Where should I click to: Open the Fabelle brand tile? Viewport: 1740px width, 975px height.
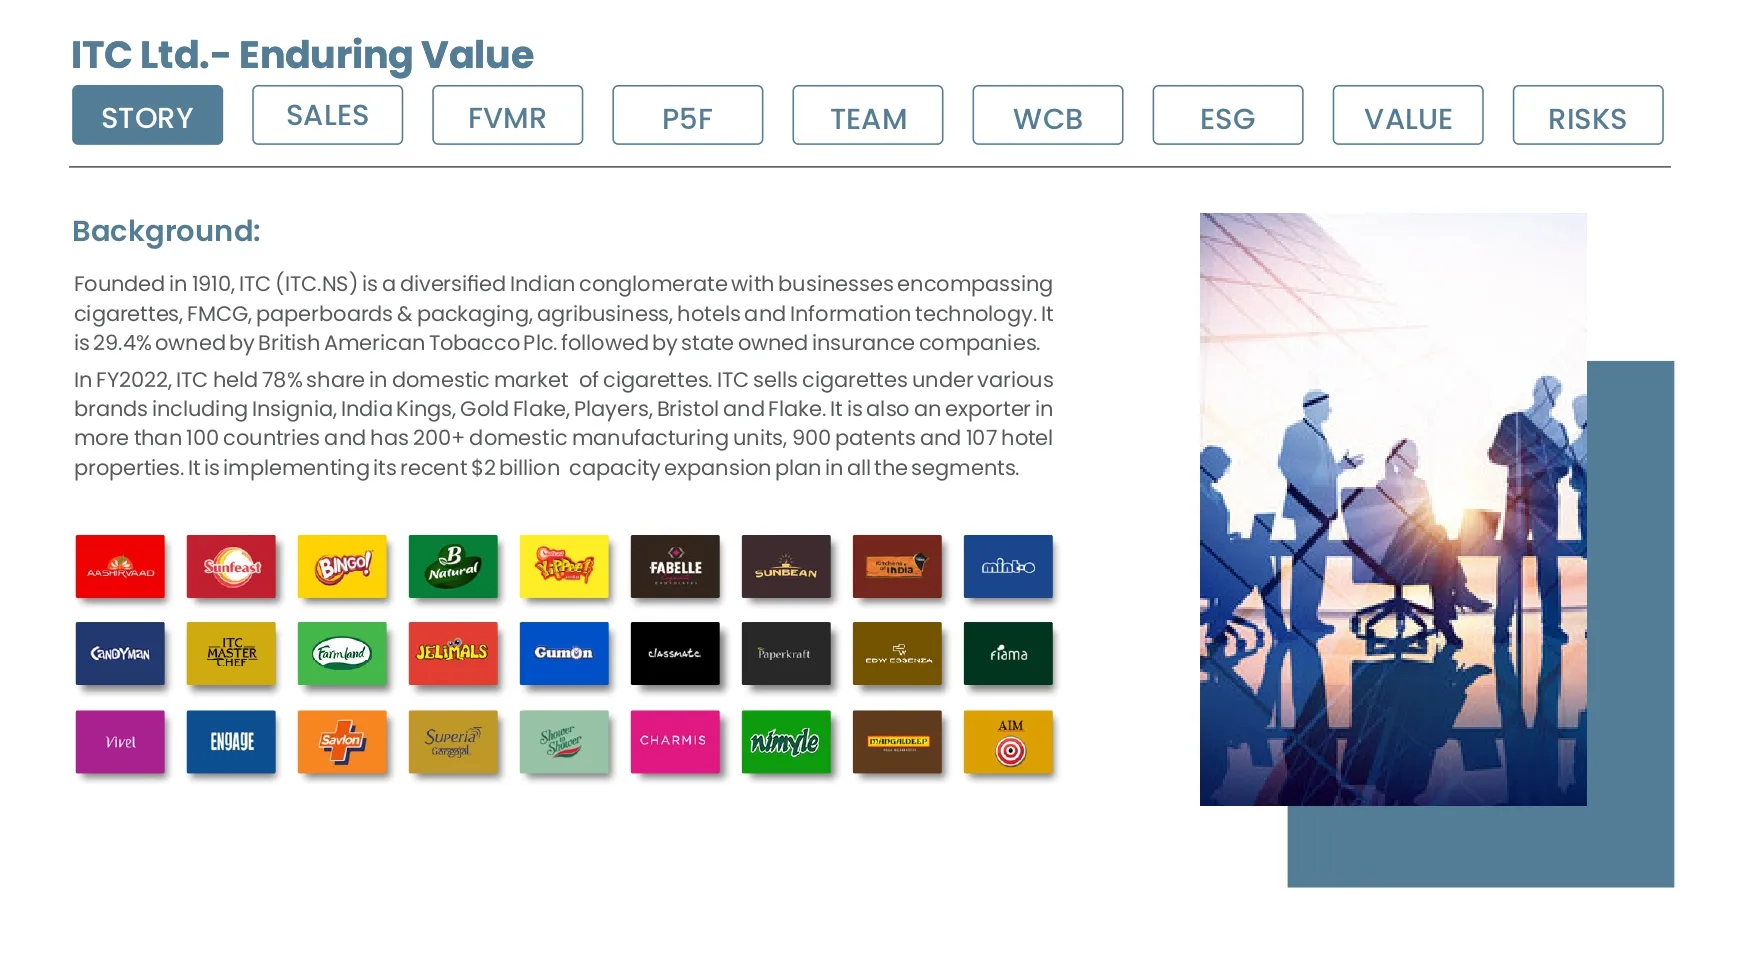coord(675,567)
